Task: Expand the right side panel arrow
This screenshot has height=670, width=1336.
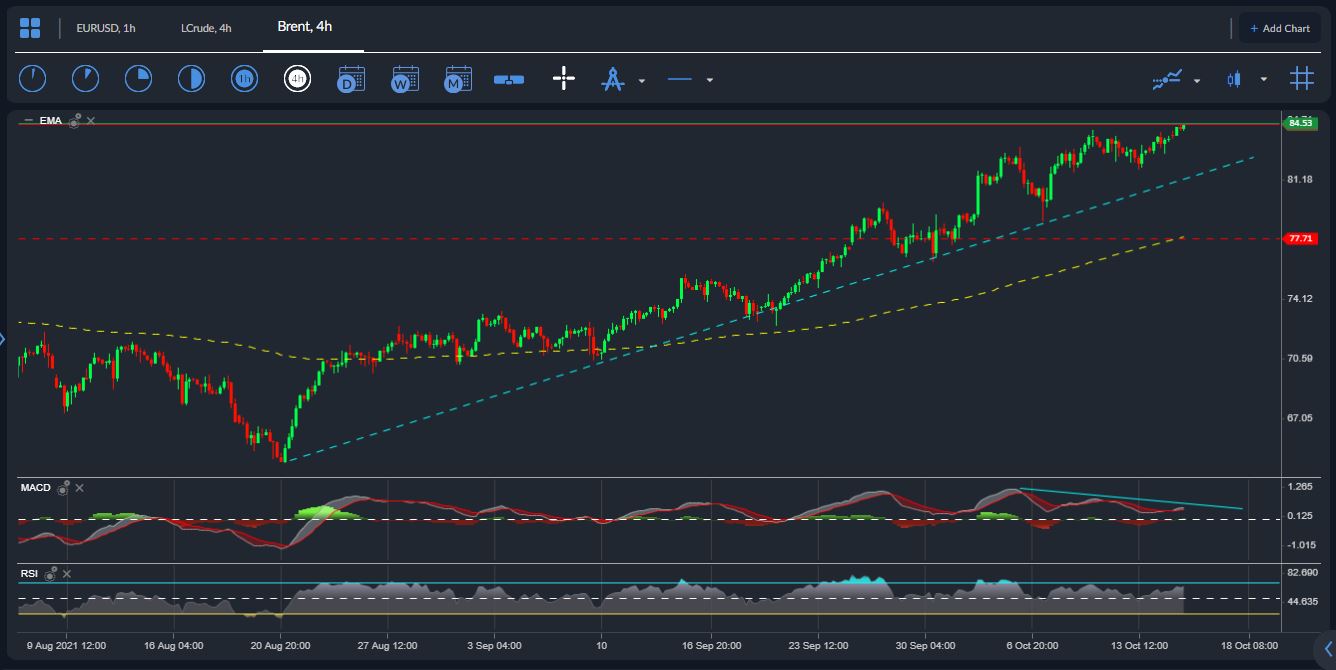Action: tap(1327, 649)
